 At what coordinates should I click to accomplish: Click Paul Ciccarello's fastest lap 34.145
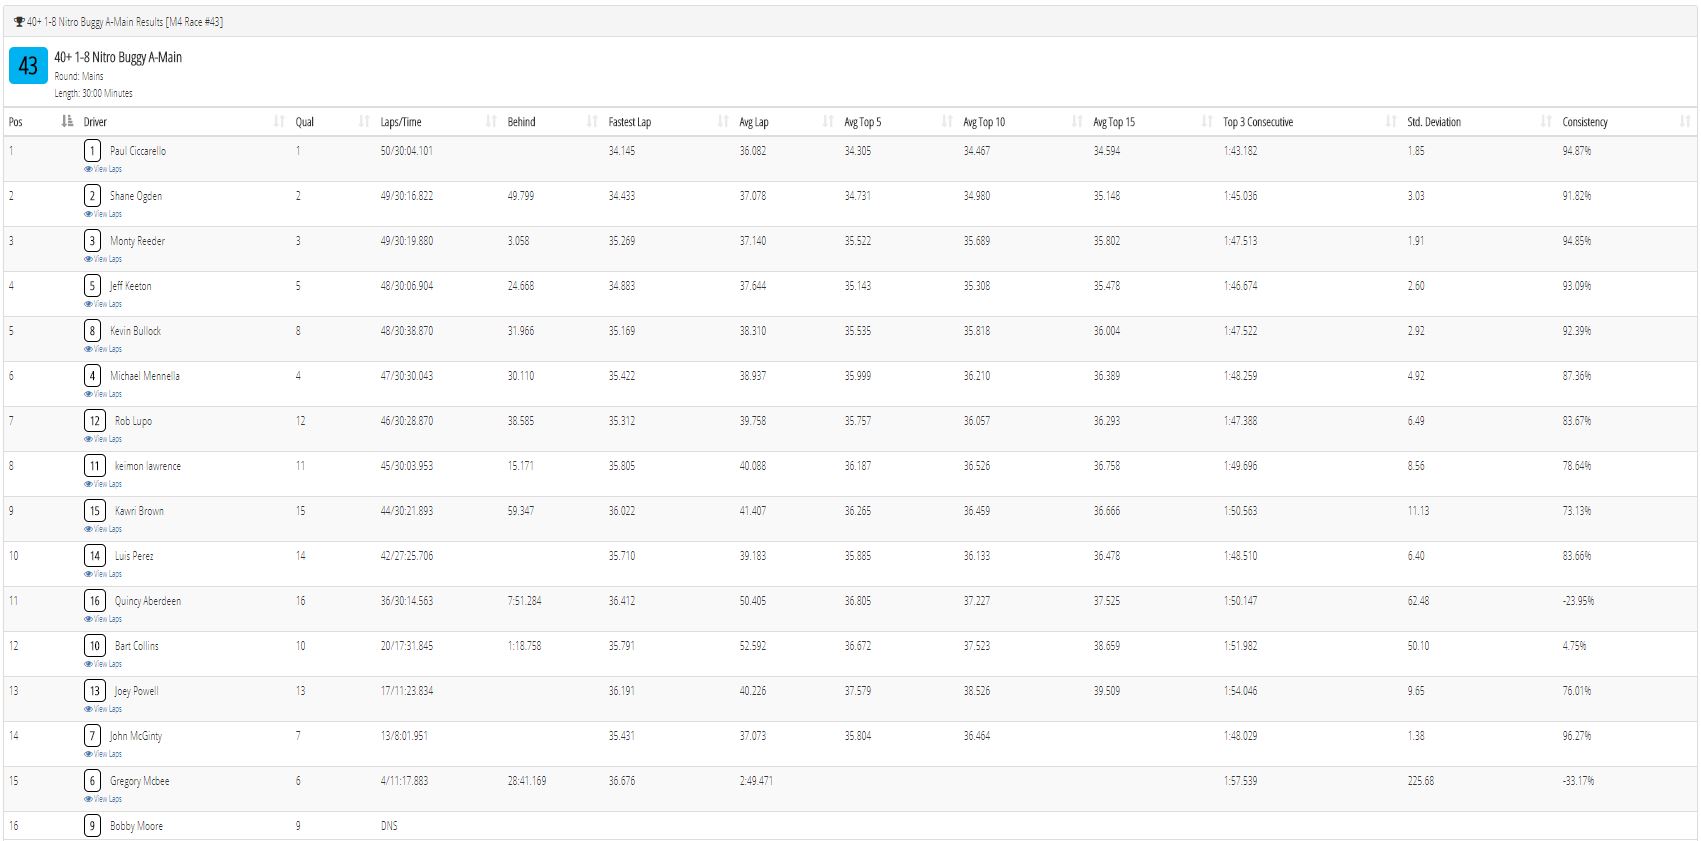click(622, 151)
